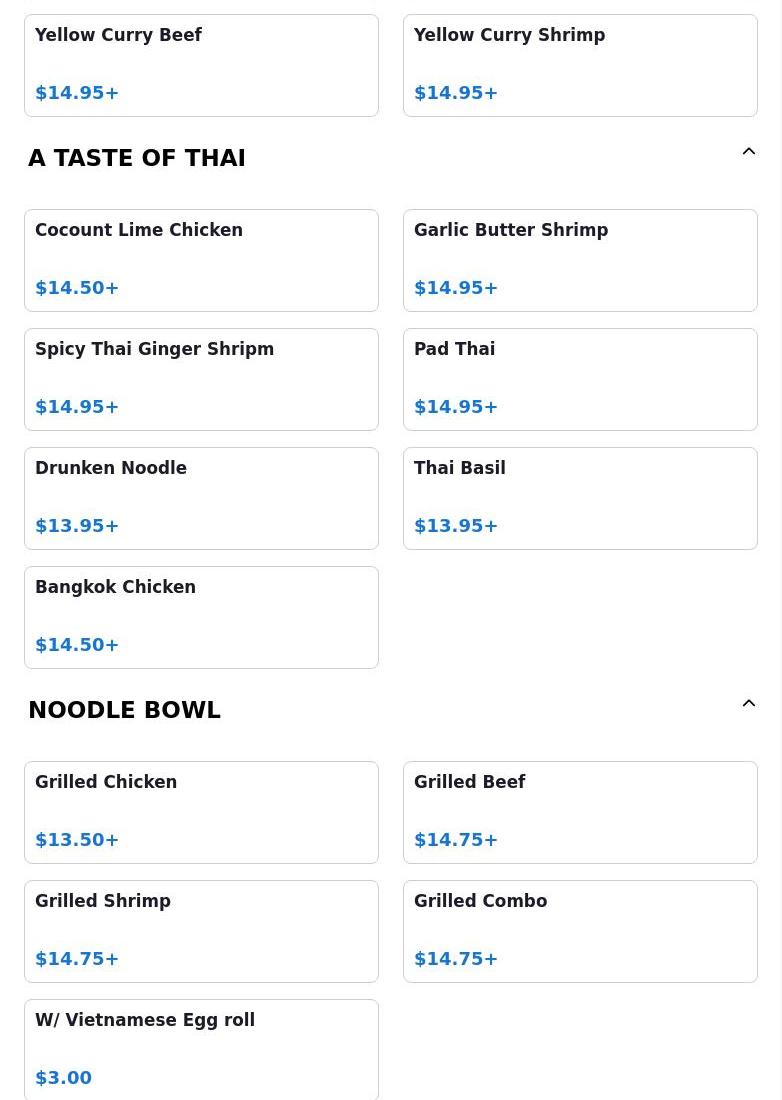Collapse the A Taste of Thai section
Image resolution: width=782 pixels, height=1100 pixels.
748,152
